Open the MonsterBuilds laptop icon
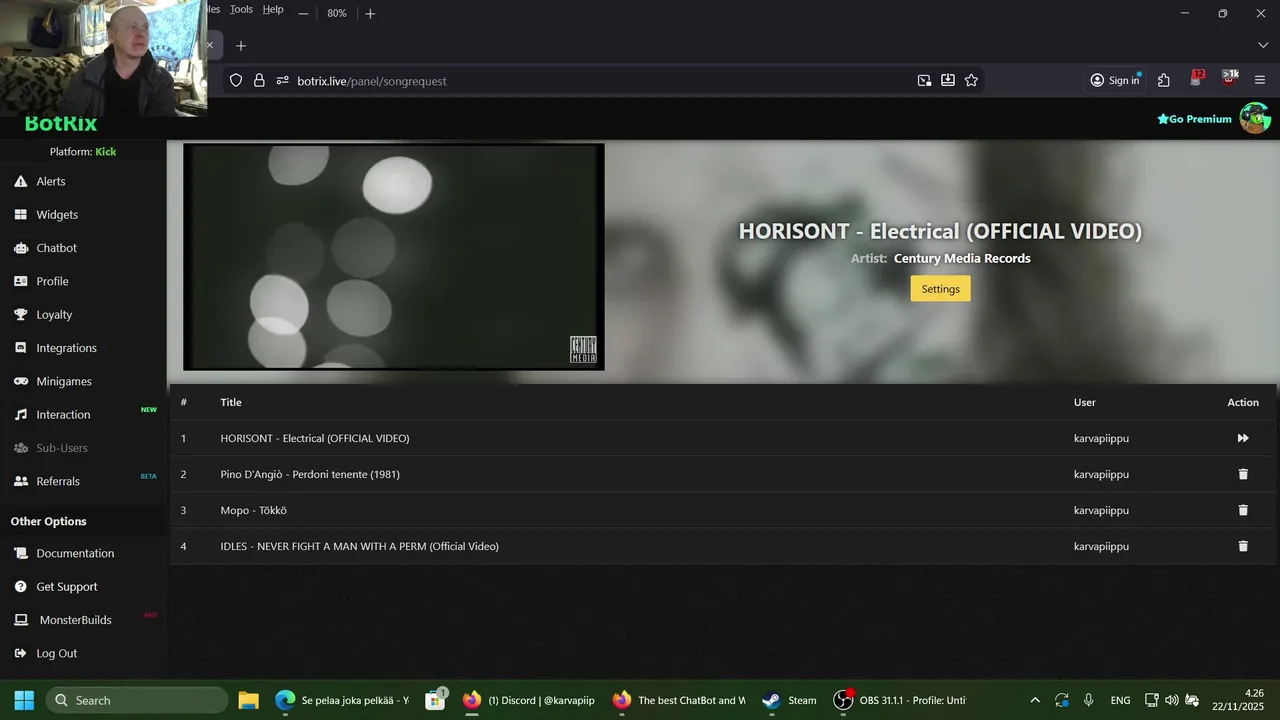Image resolution: width=1280 pixels, height=720 pixels. click(x=20, y=620)
